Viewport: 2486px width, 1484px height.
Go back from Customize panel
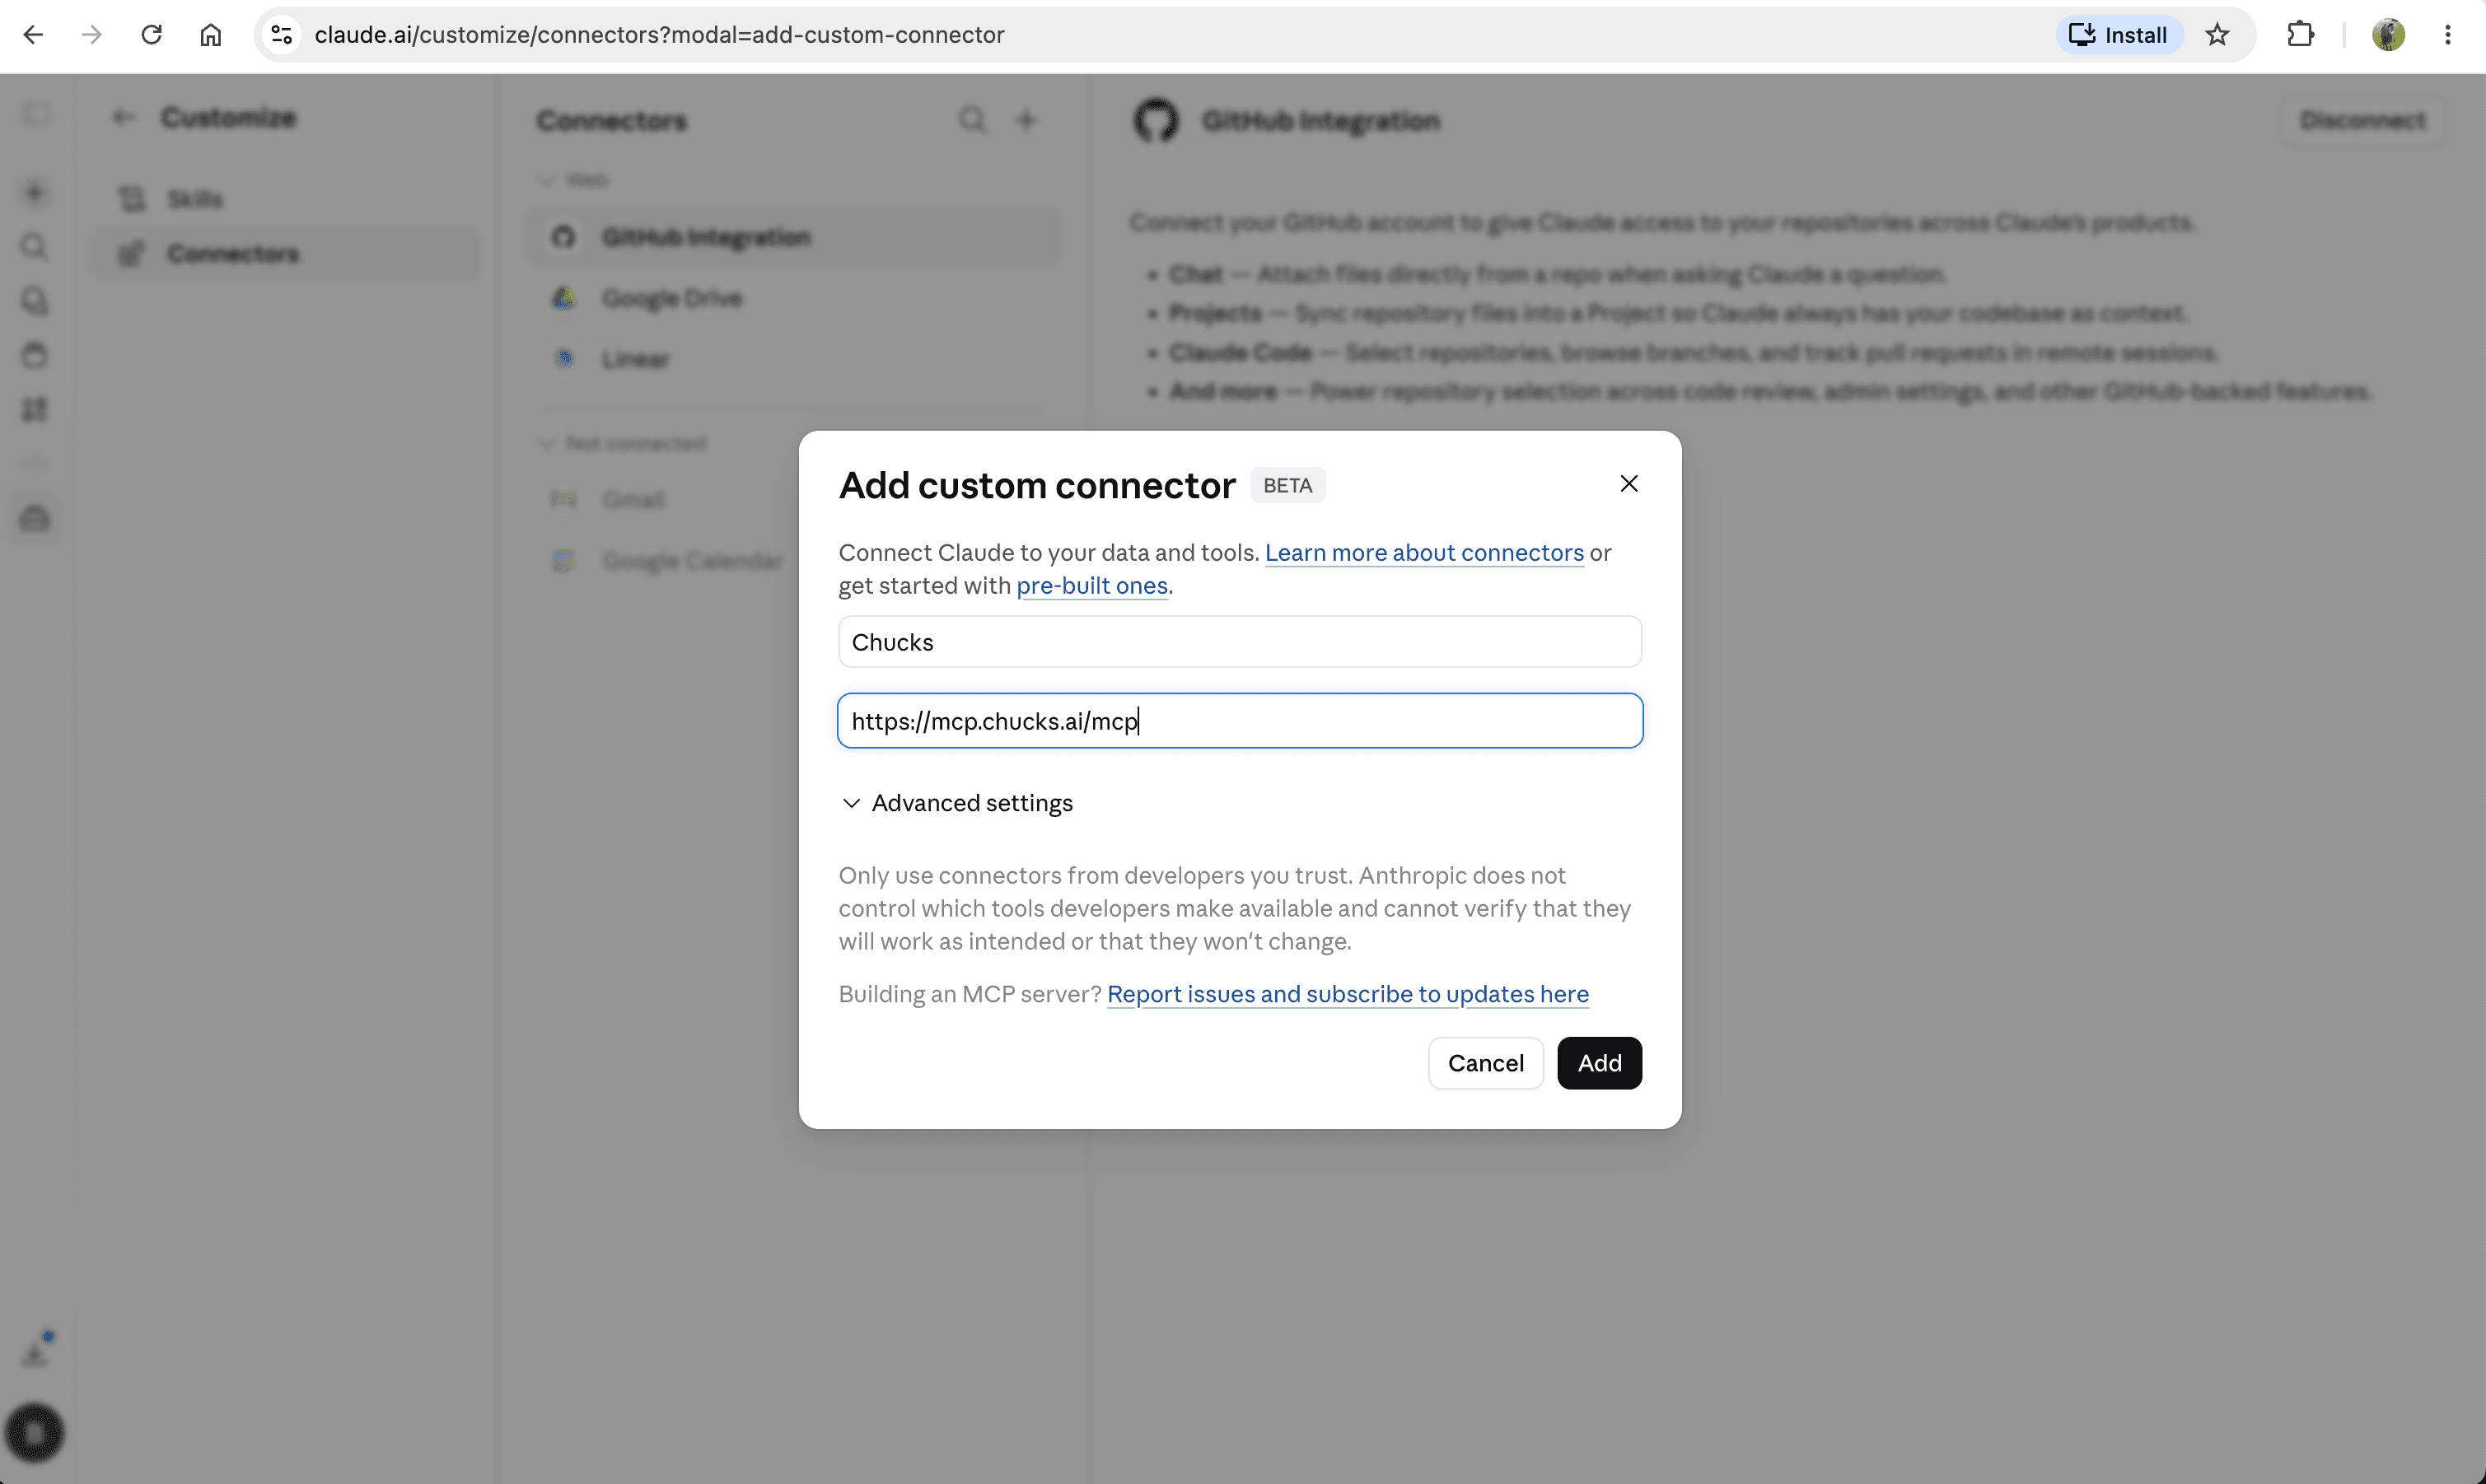[124, 118]
